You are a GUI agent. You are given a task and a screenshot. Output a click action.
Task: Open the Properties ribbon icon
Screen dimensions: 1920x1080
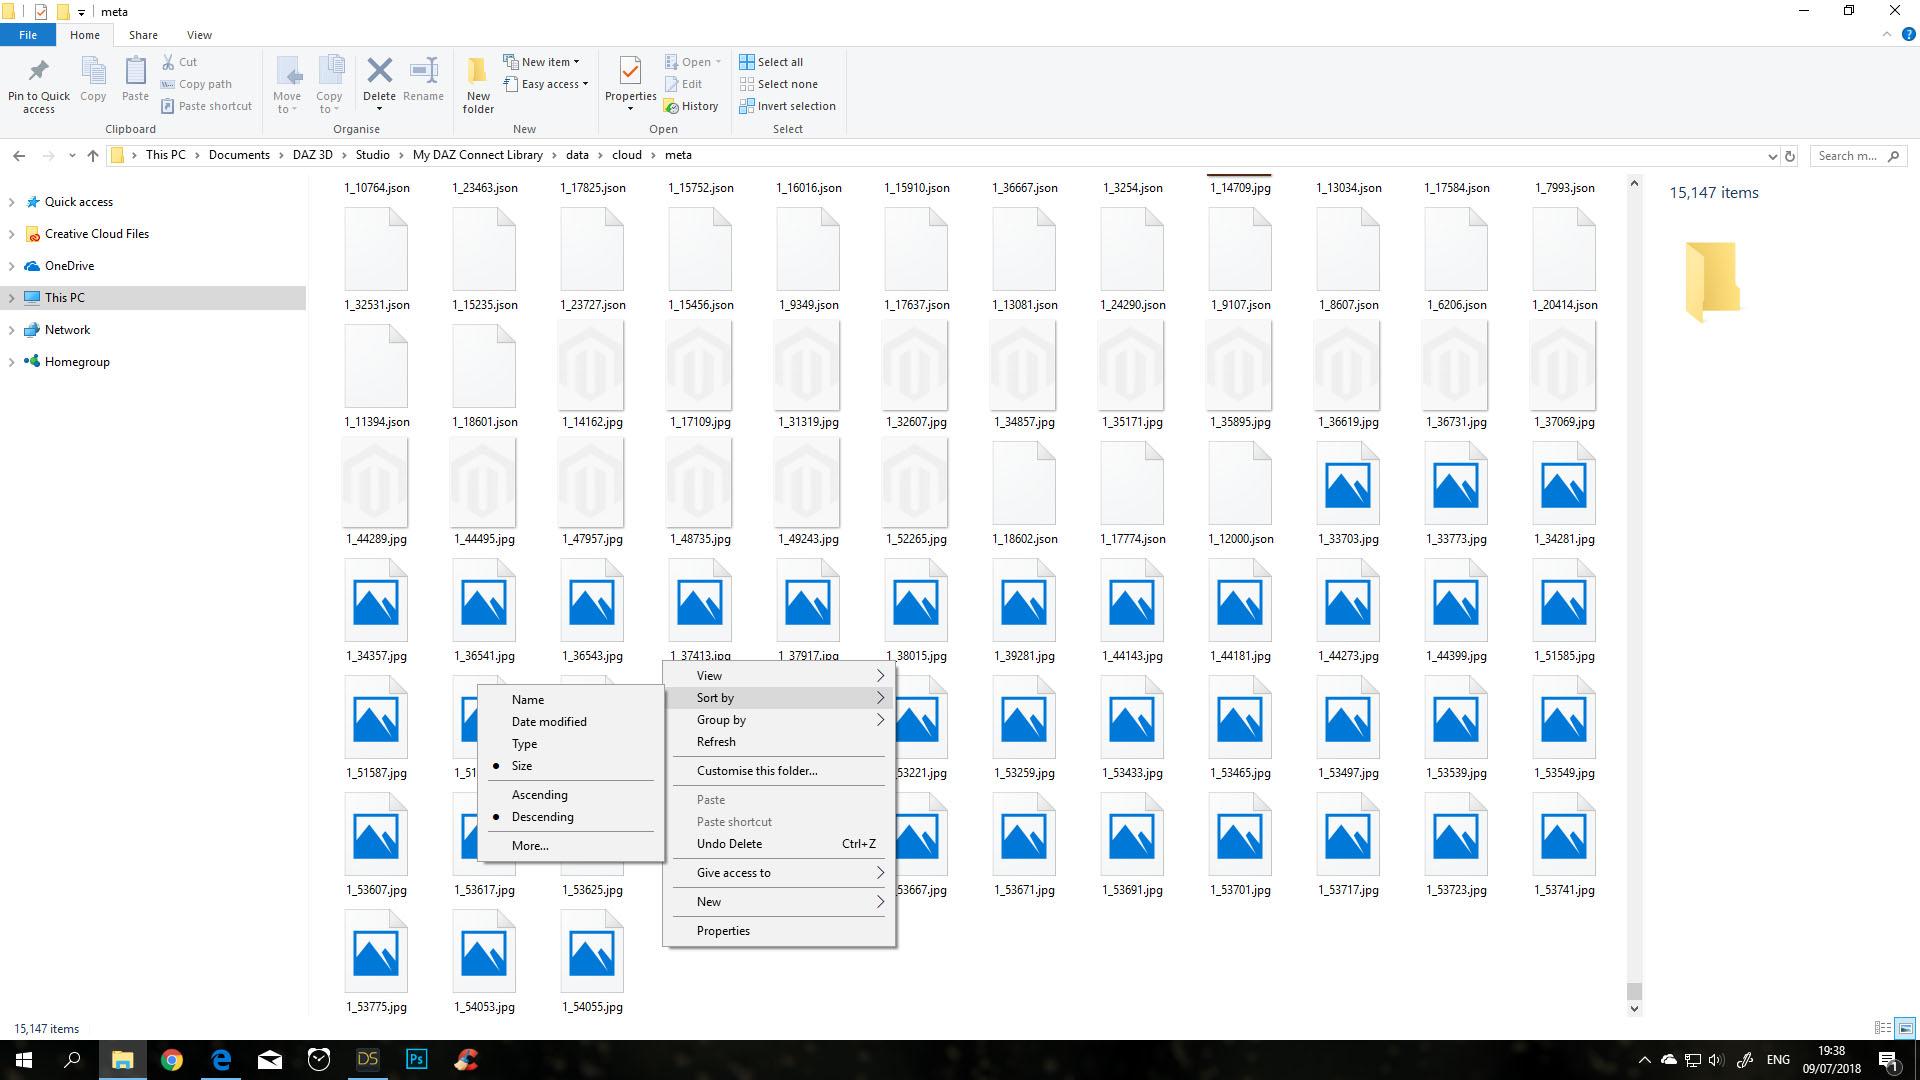pos(630,72)
